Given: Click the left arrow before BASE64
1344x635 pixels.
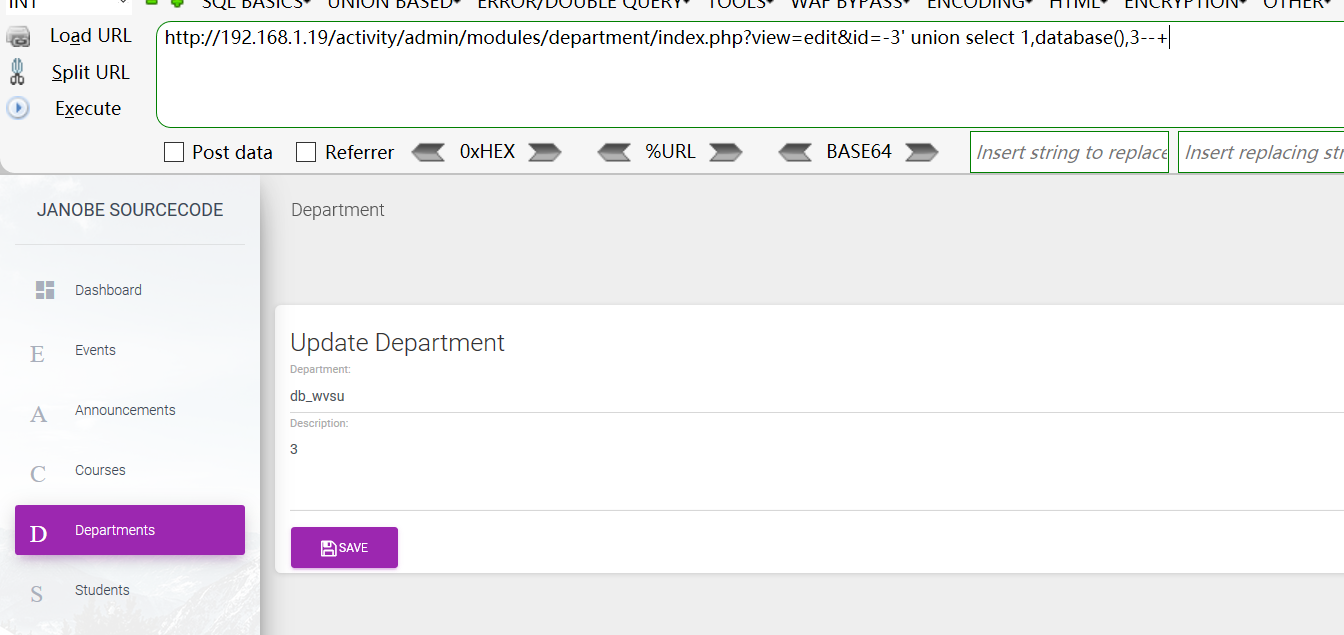Looking at the screenshot, I should (x=795, y=152).
